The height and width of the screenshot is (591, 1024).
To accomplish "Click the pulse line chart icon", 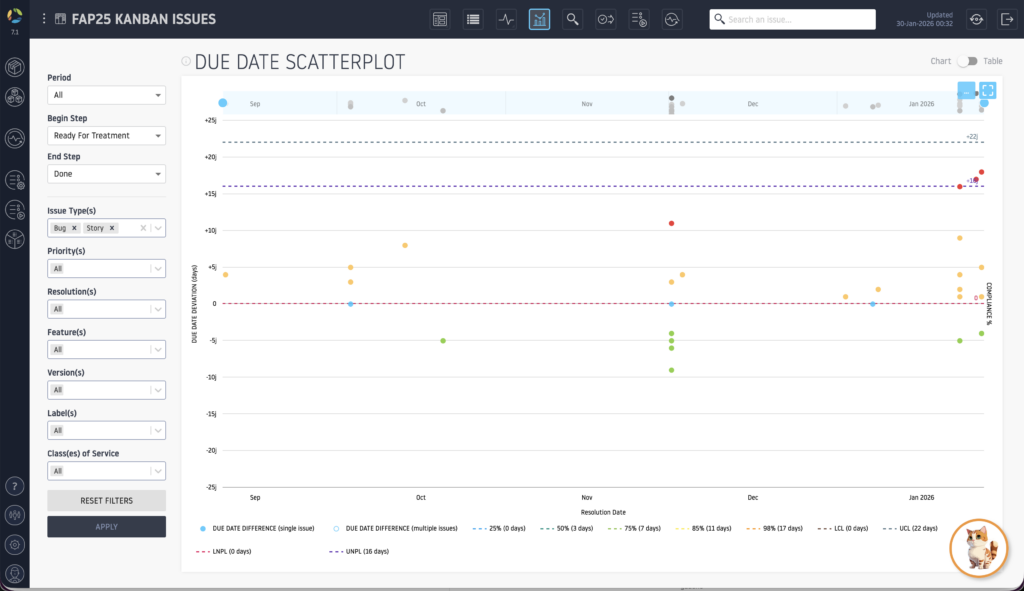I will coord(506,19).
